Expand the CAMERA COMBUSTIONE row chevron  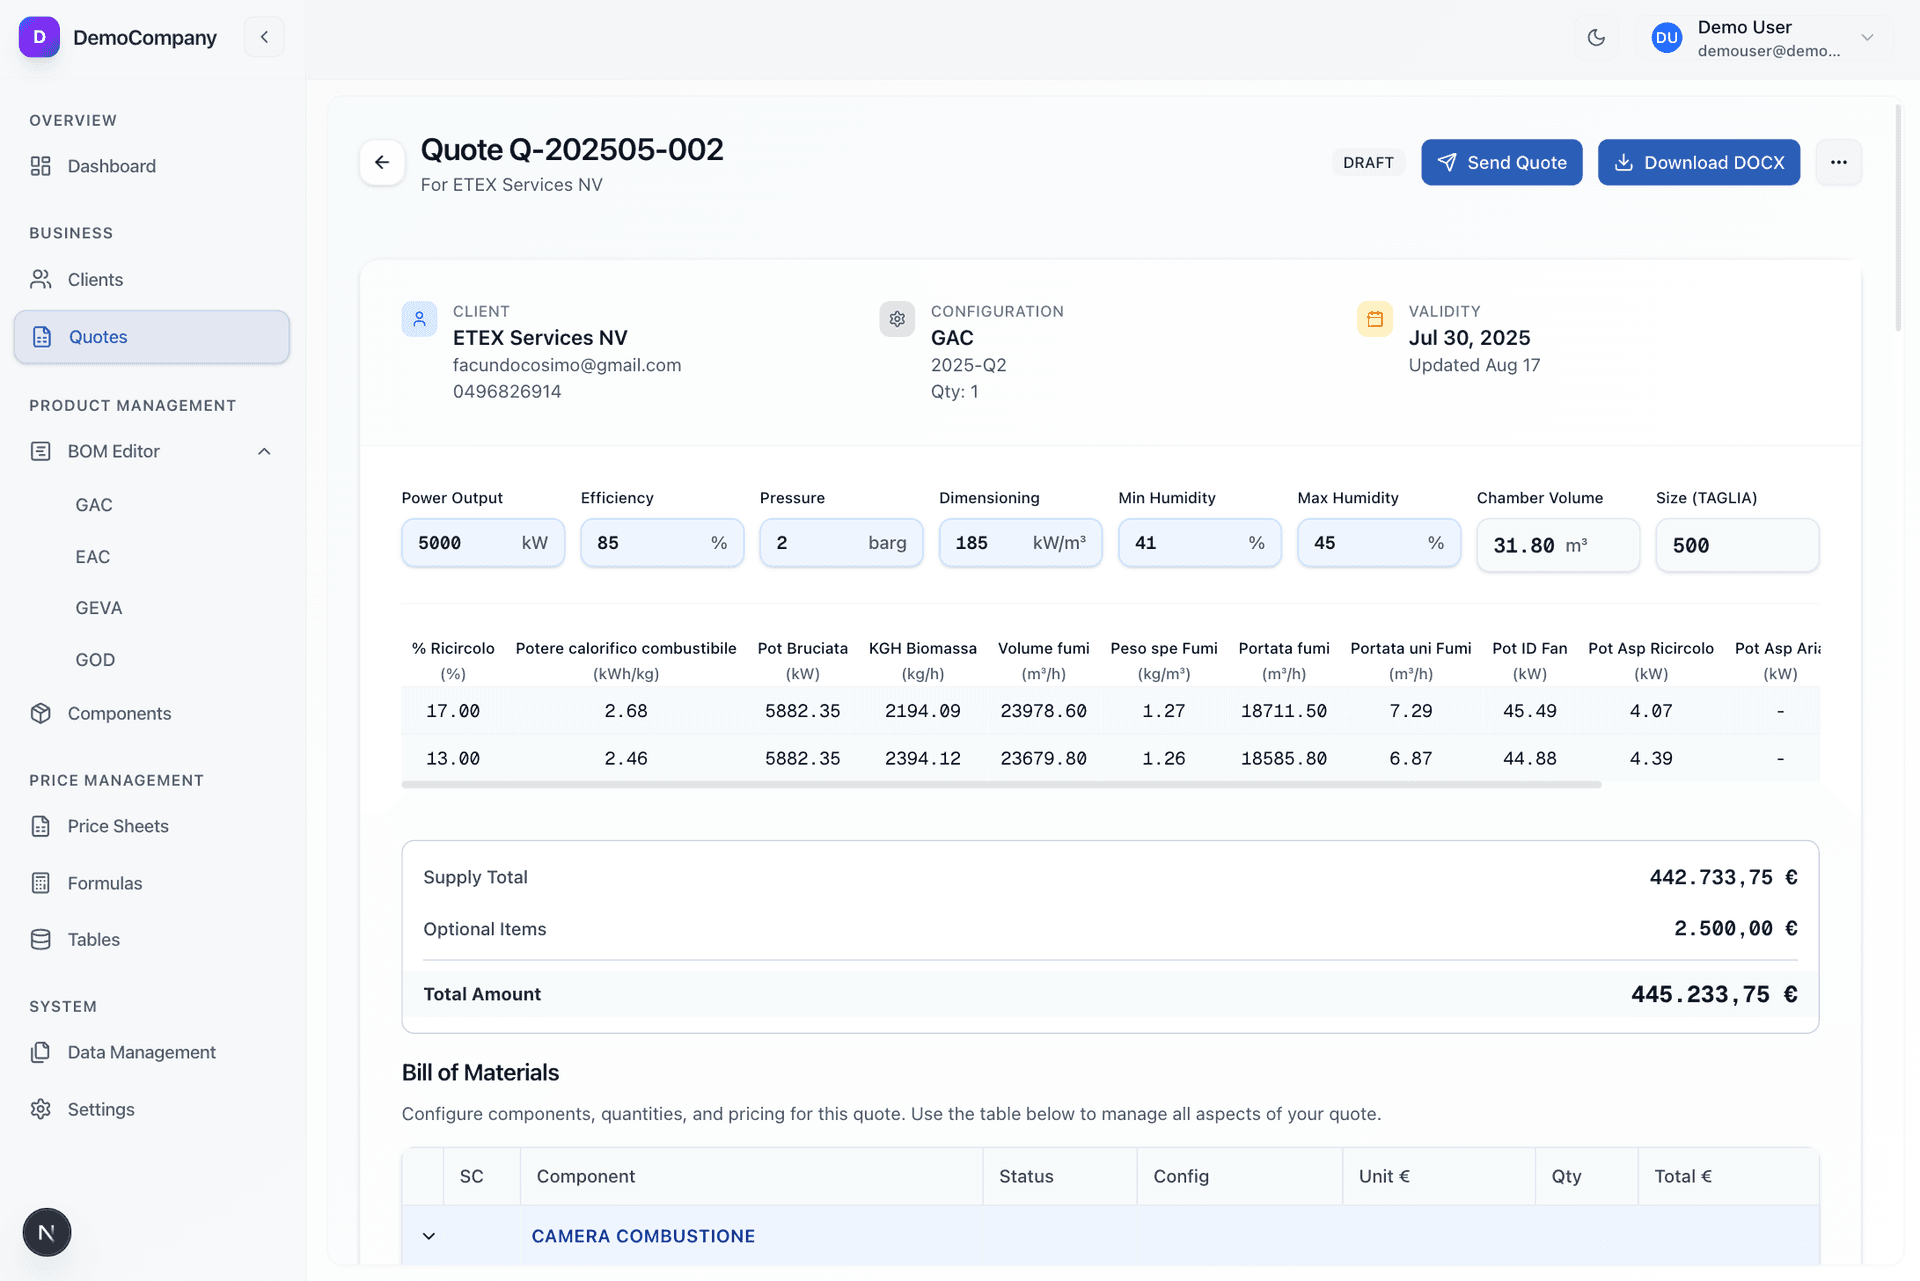click(429, 1236)
